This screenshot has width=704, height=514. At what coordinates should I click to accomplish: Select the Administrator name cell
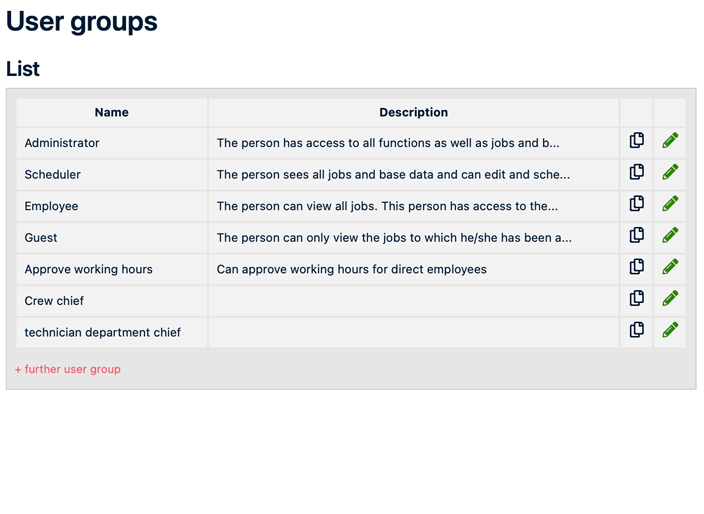click(62, 143)
